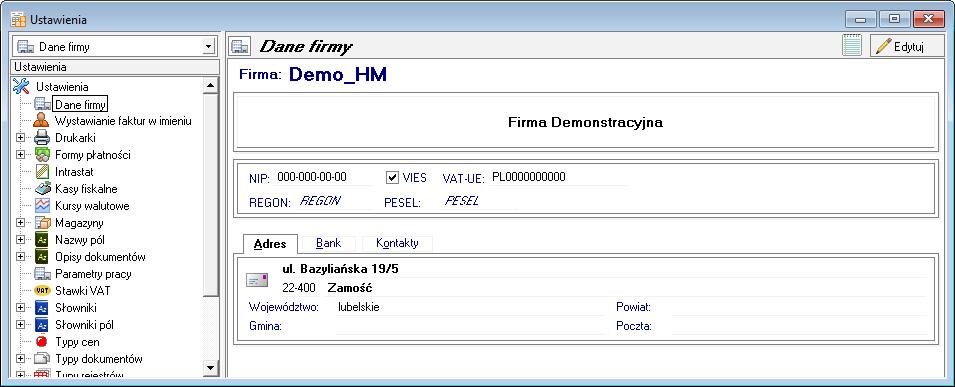
Task: Click the Parametry pracy icon
Action: coord(42,274)
